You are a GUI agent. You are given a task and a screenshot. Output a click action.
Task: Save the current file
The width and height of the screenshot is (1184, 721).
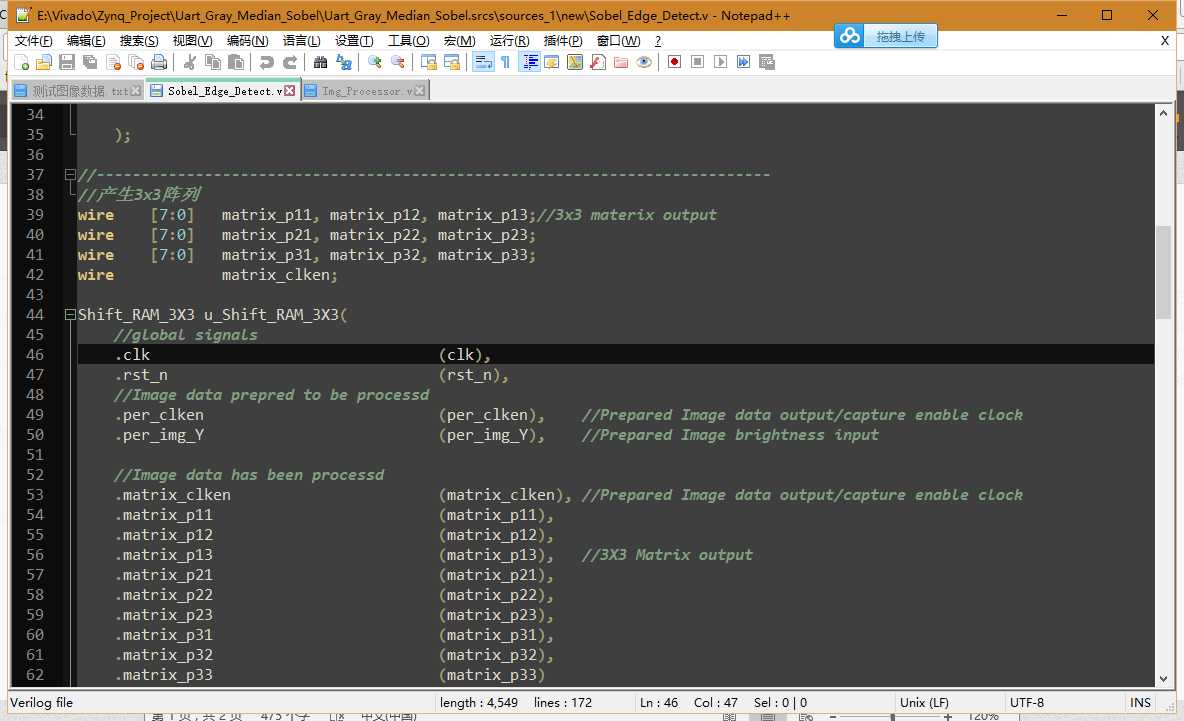tap(66, 62)
